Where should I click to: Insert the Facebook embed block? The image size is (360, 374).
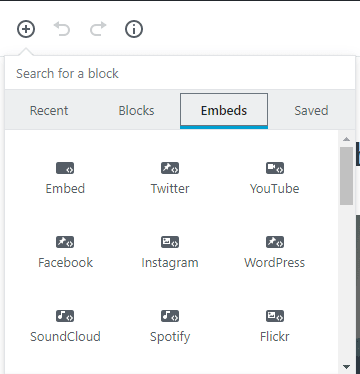tap(65, 253)
